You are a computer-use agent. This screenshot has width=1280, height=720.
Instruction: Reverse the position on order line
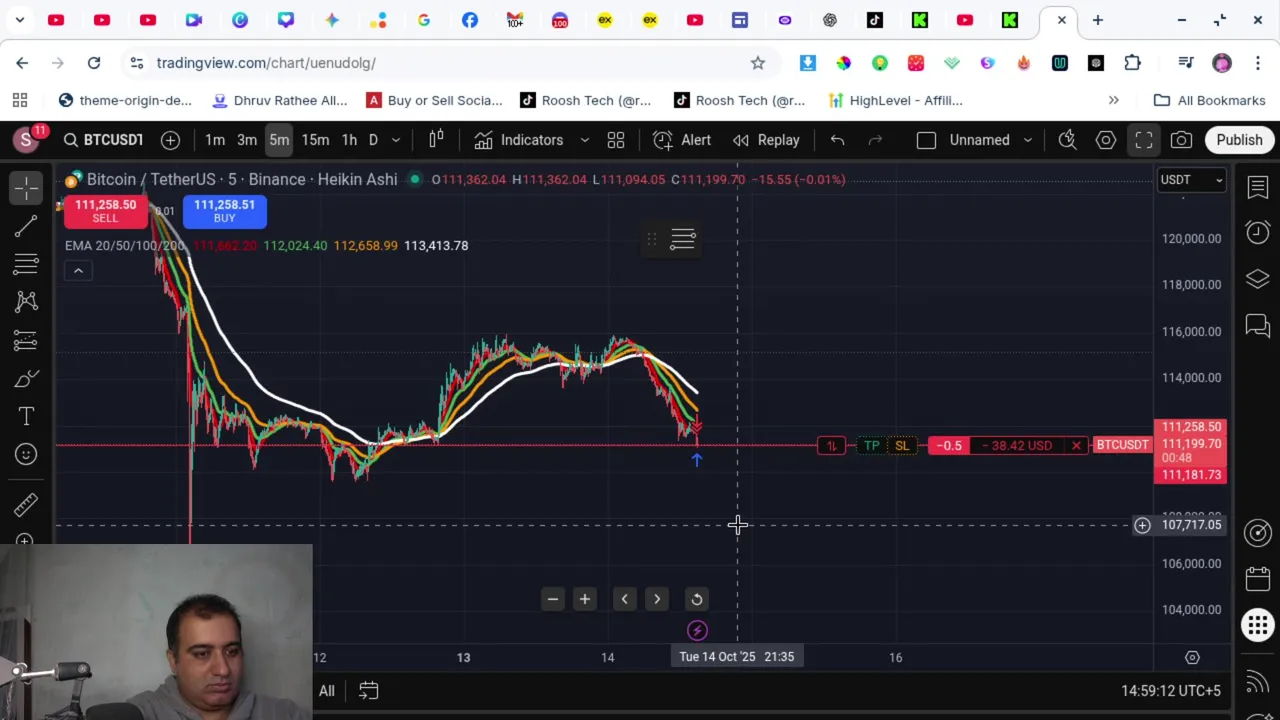(x=831, y=445)
